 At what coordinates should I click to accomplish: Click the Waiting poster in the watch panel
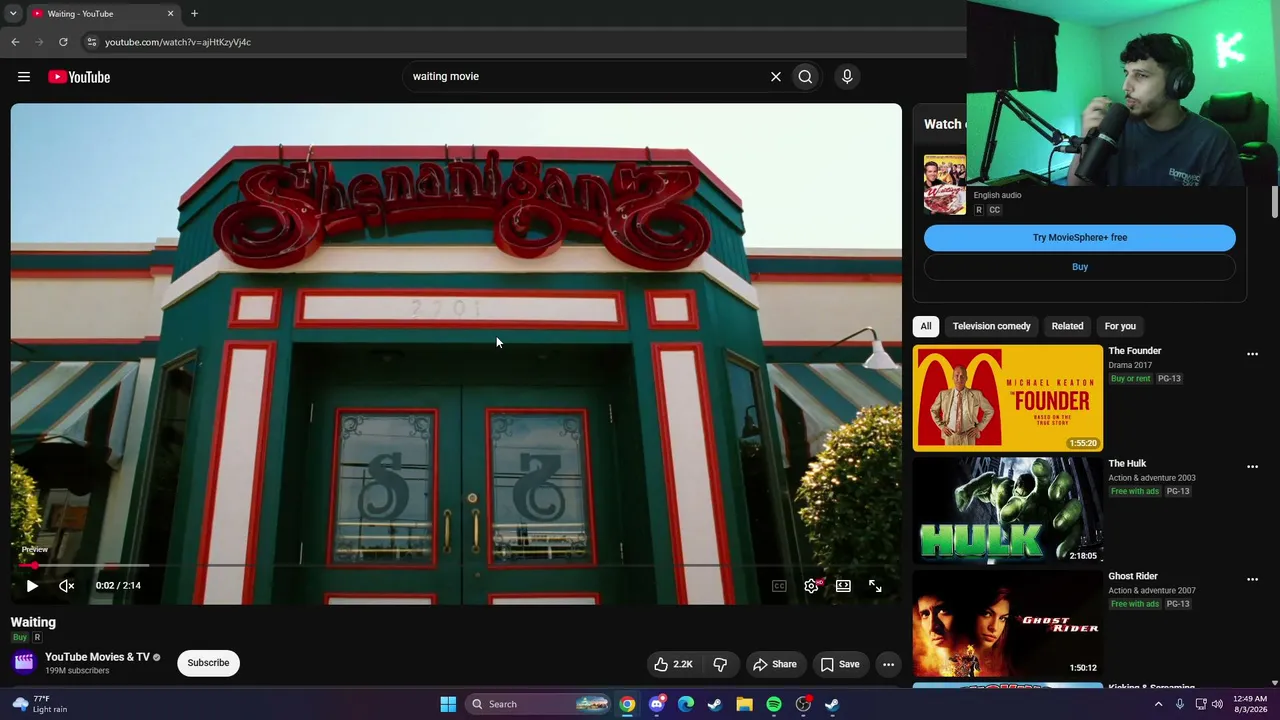(945, 185)
